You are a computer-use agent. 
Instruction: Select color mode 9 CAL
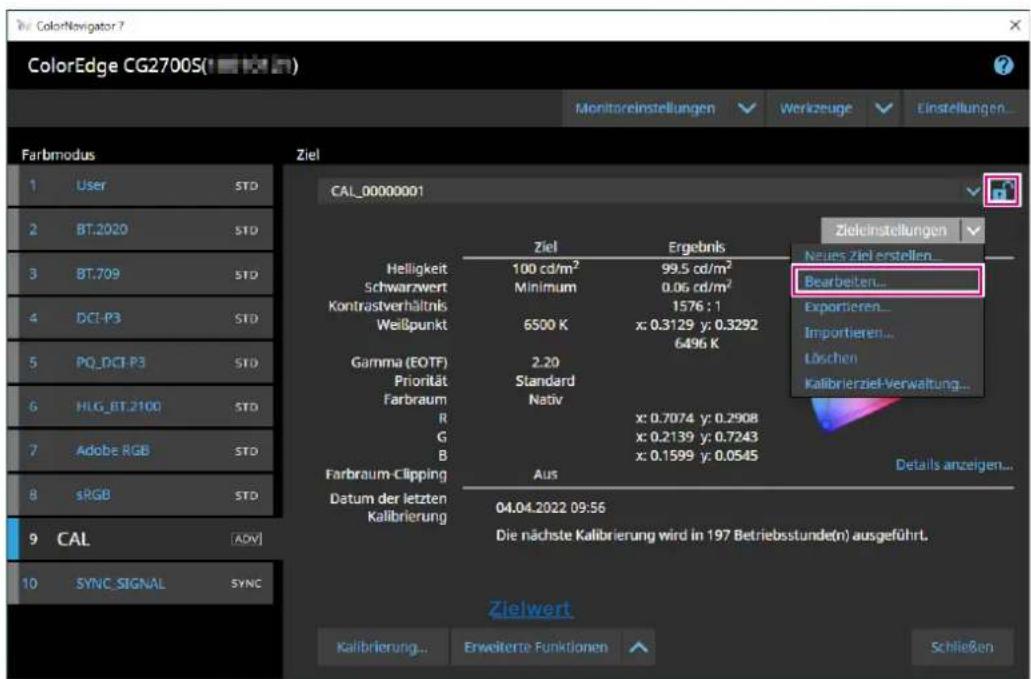pyautogui.click(x=145, y=539)
